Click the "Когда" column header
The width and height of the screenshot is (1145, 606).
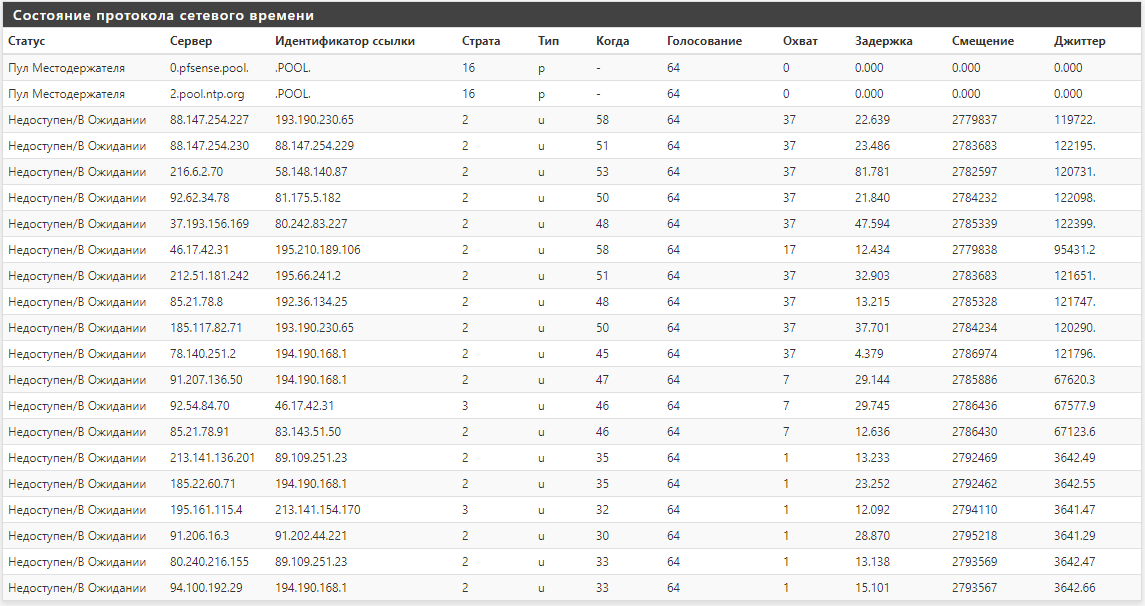[612, 41]
